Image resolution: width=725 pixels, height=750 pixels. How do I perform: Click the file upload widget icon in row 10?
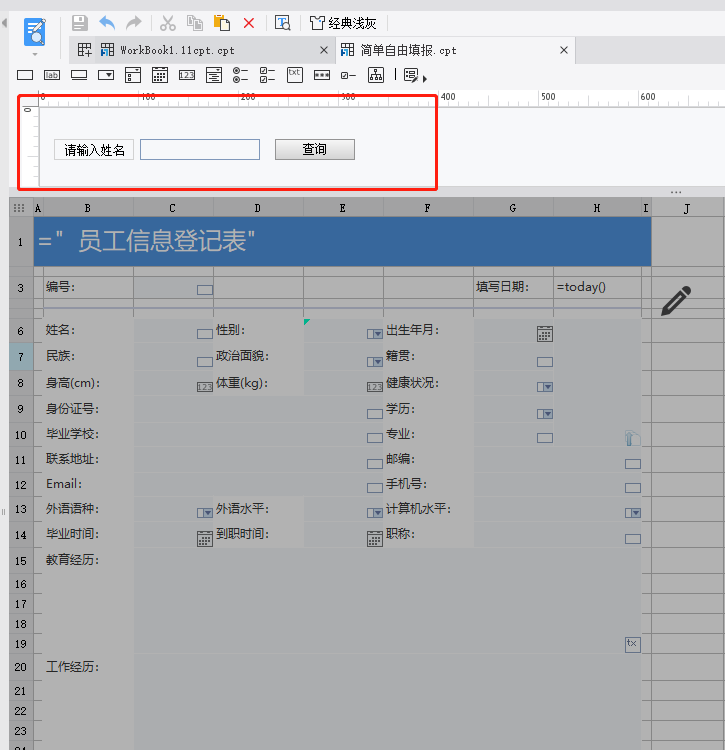click(x=632, y=438)
